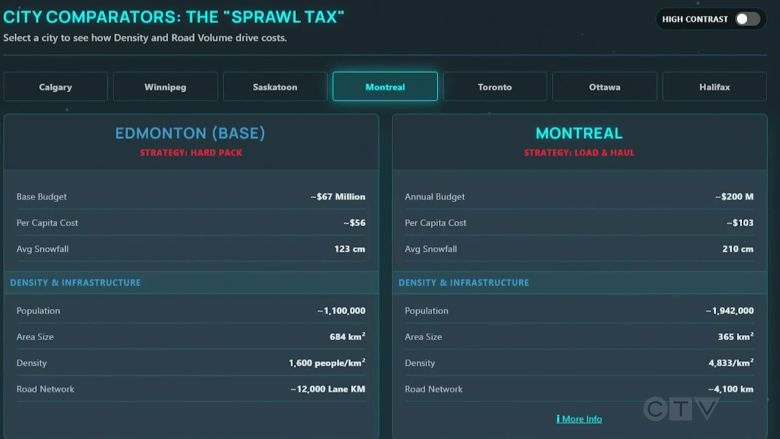This screenshot has height=439, width=780.
Task: Select Edmonton's Road Network row
Action: (x=190, y=389)
